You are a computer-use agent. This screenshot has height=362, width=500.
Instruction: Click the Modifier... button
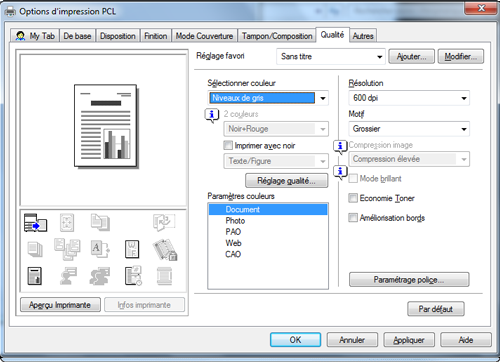pos(461,56)
